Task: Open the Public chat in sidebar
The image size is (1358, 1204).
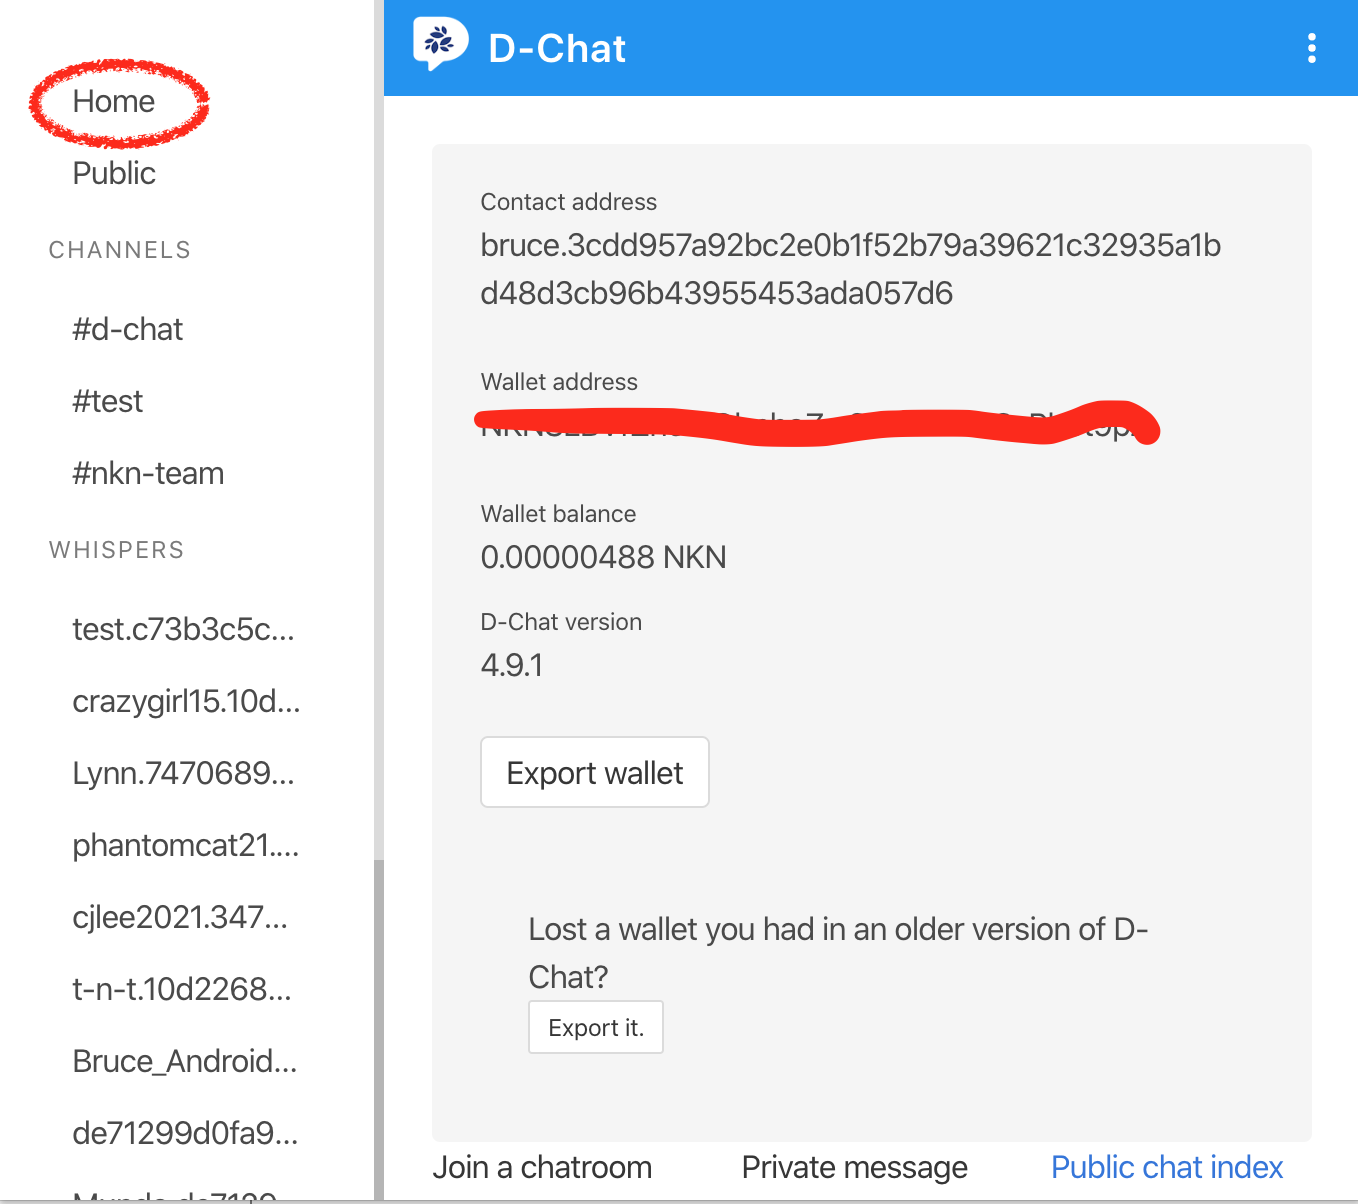Action: pos(114,173)
